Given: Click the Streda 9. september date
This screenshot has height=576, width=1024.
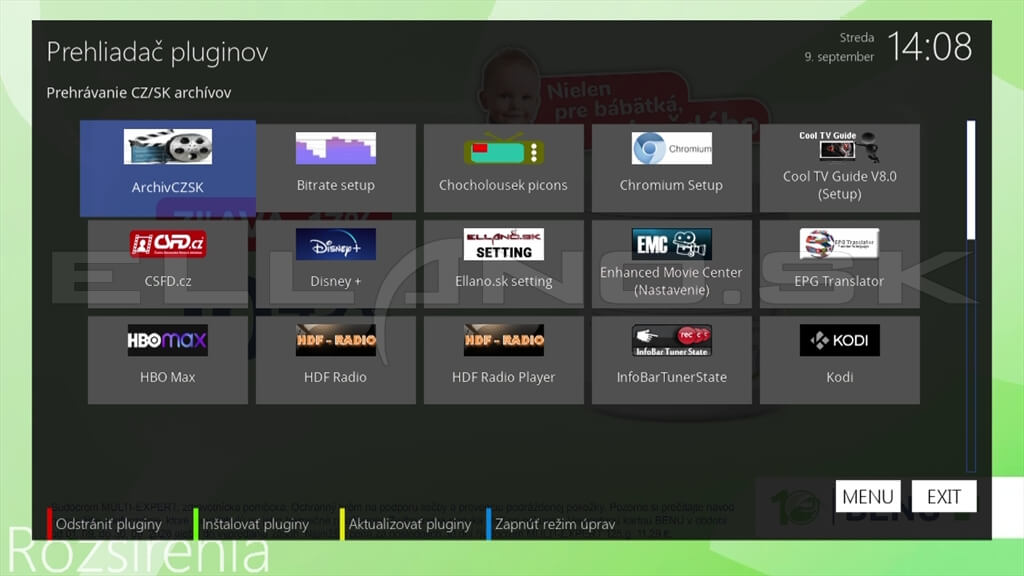Looking at the screenshot, I should click(839, 47).
